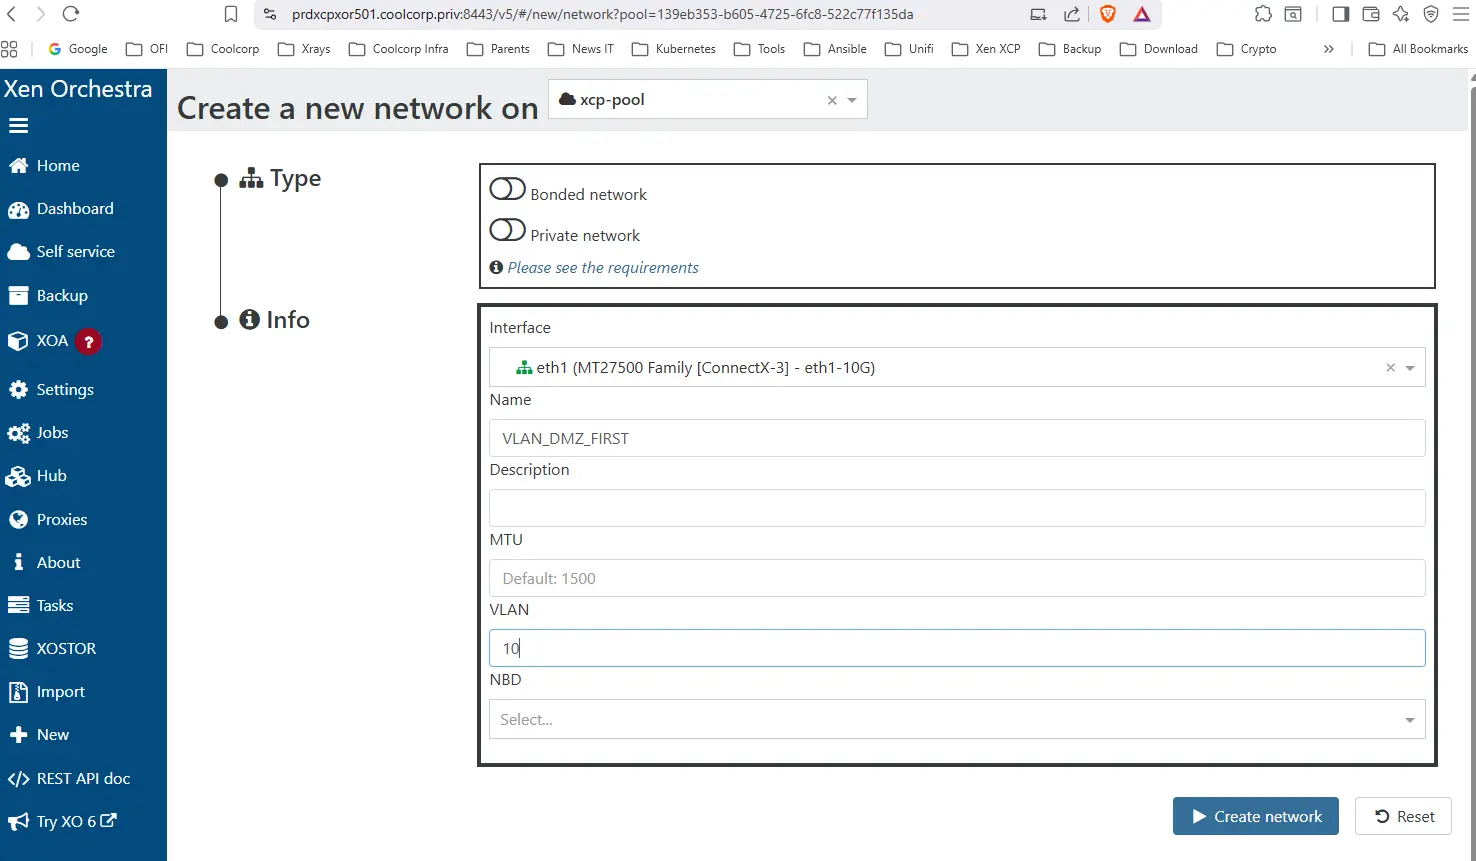Click the Try XO 6 megaphone icon

(18, 822)
